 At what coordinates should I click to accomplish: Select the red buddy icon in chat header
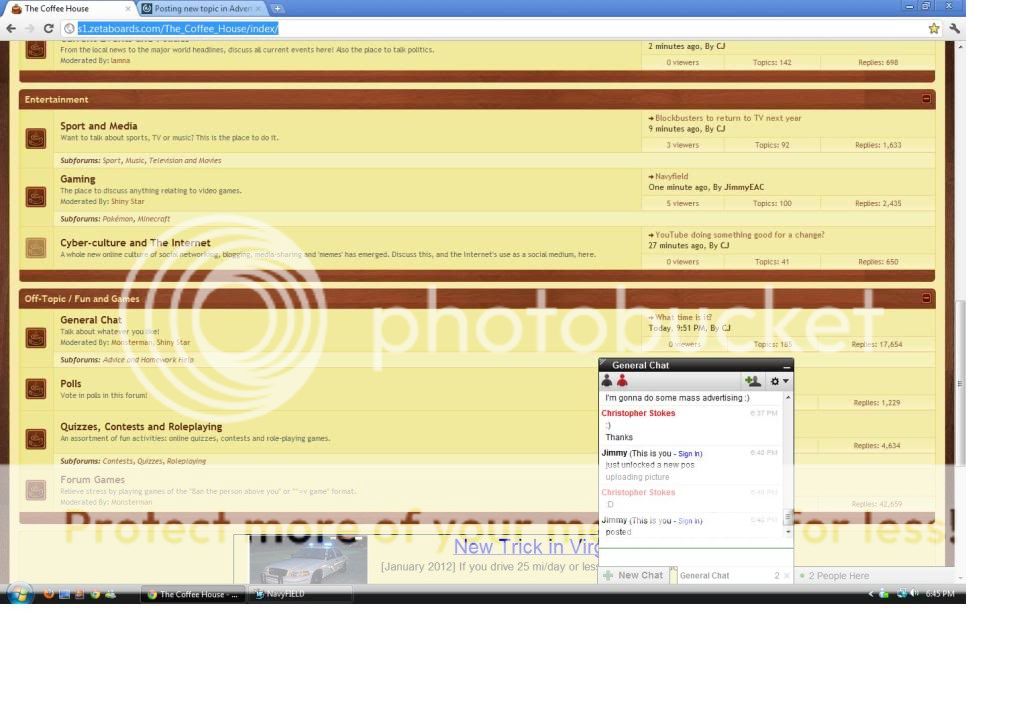pos(622,381)
